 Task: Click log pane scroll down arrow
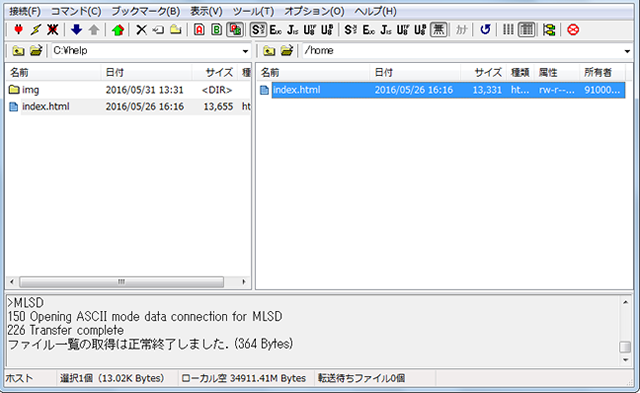(x=625, y=360)
